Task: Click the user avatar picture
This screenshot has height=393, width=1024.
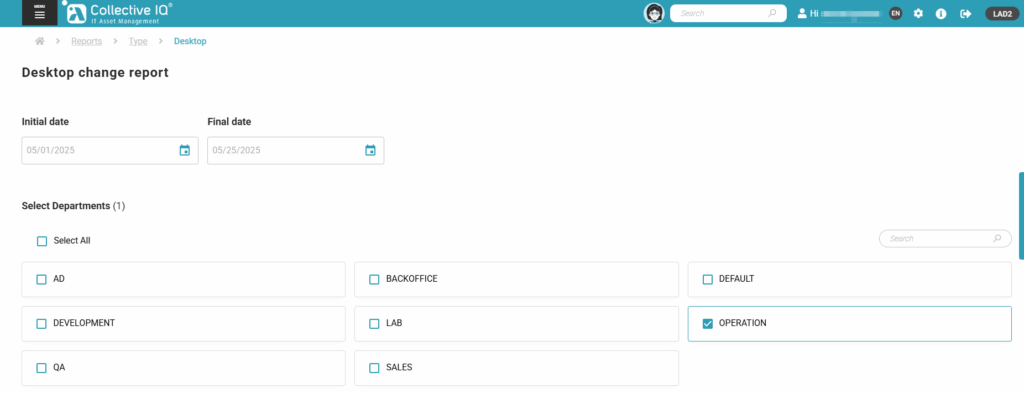Action: 654,13
